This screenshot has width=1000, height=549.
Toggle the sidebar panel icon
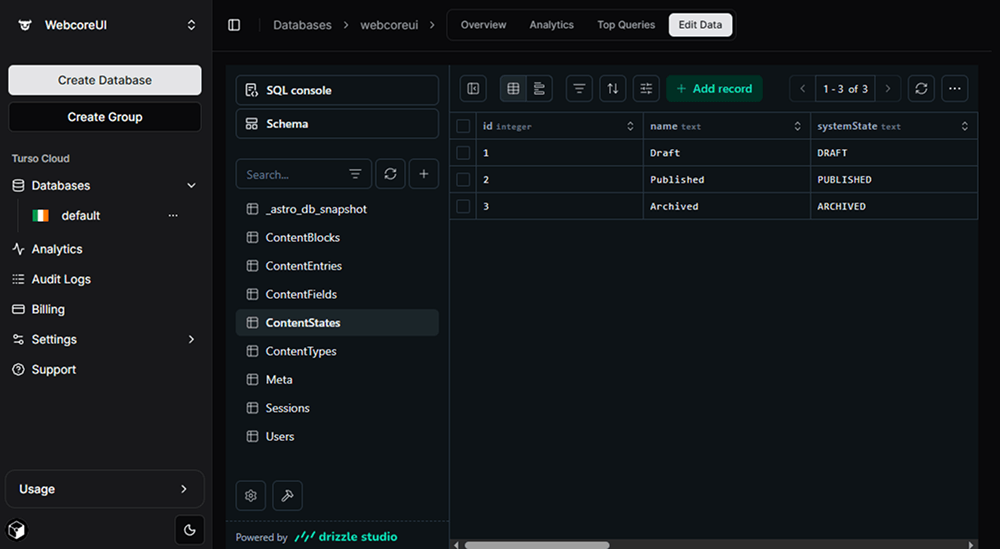[x=234, y=25]
